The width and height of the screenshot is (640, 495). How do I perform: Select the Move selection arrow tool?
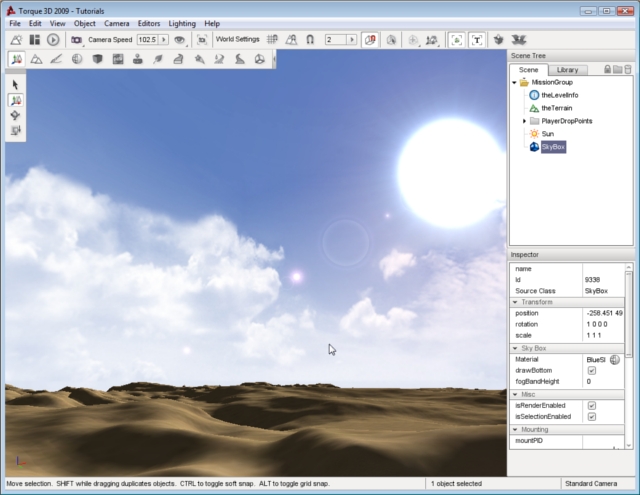(x=16, y=101)
